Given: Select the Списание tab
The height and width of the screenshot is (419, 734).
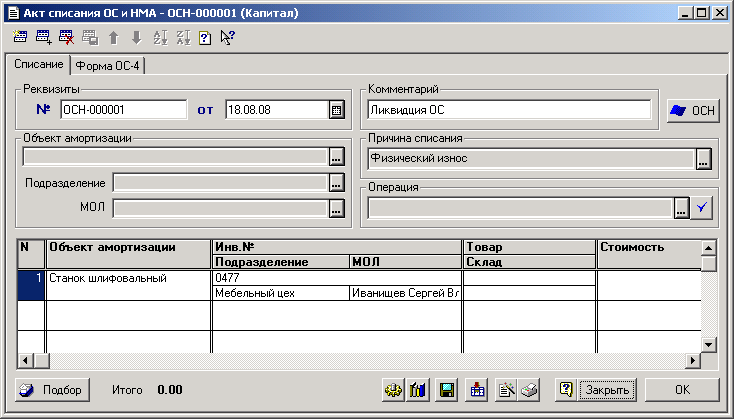Looking at the screenshot, I should click(38, 65).
